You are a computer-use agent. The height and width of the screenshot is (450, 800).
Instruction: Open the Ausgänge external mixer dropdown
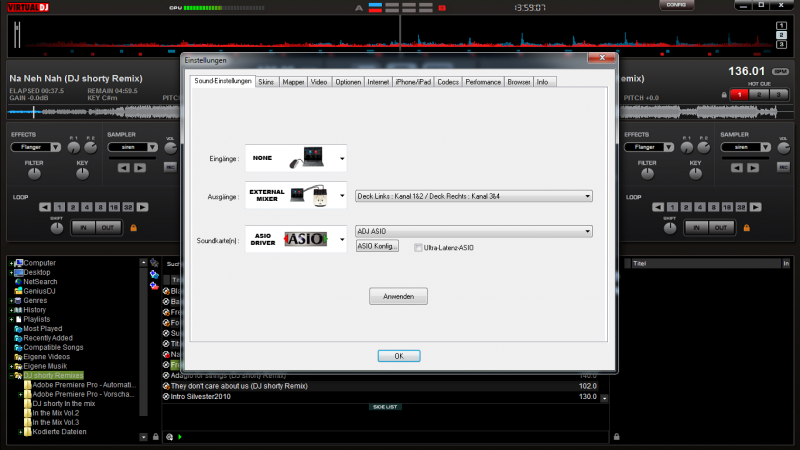(x=341, y=198)
